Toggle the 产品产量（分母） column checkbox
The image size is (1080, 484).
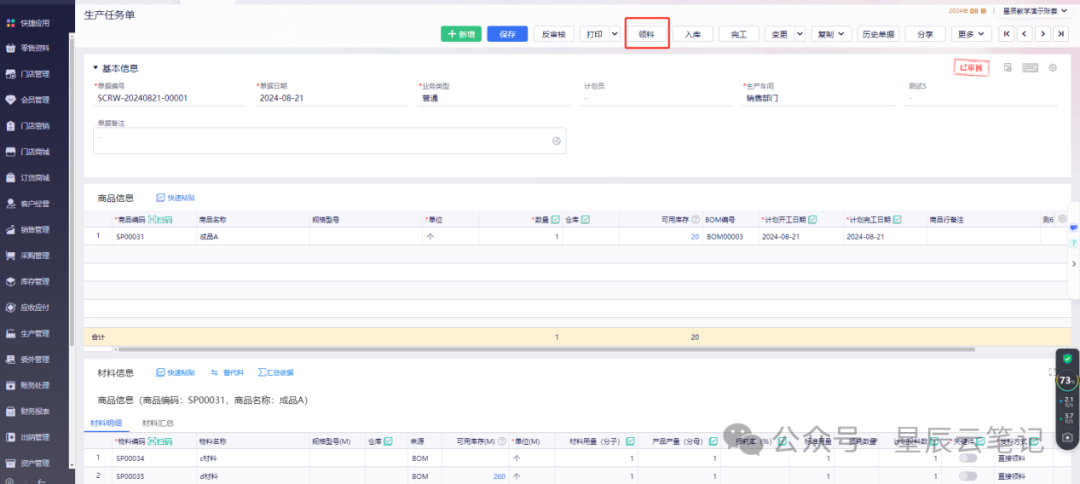coord(714,441)
